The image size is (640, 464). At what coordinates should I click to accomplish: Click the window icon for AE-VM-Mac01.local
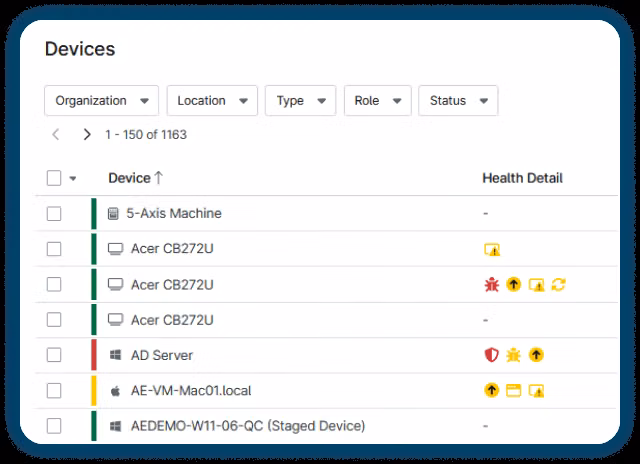(514, 390)
